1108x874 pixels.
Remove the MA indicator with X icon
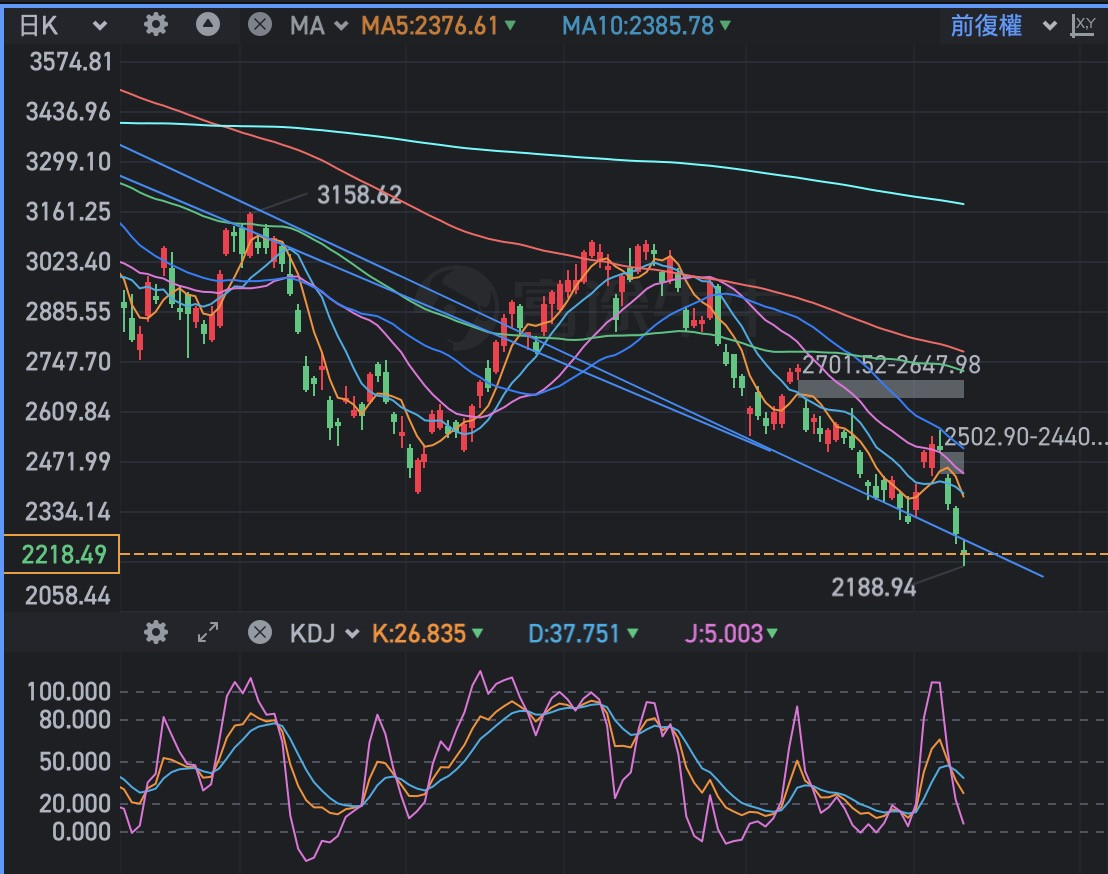[259, 25]
